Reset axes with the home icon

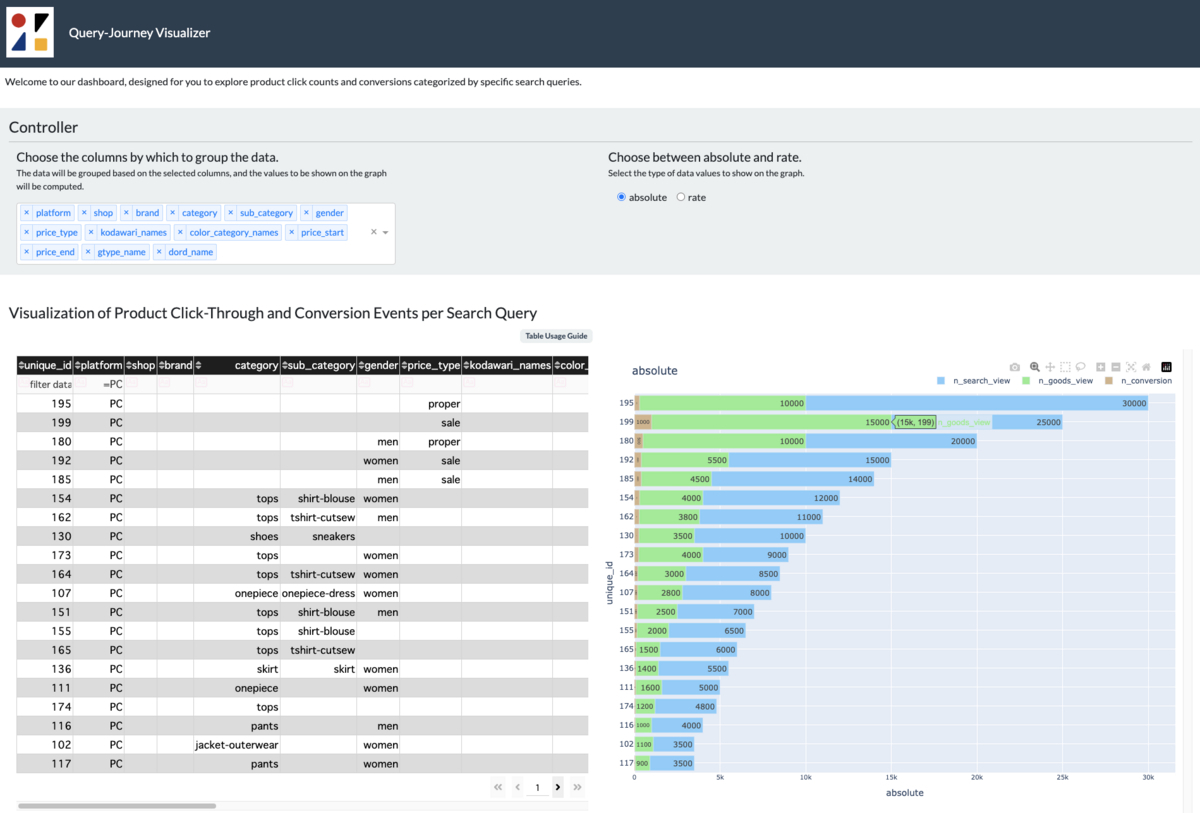tap(1146, 367)
